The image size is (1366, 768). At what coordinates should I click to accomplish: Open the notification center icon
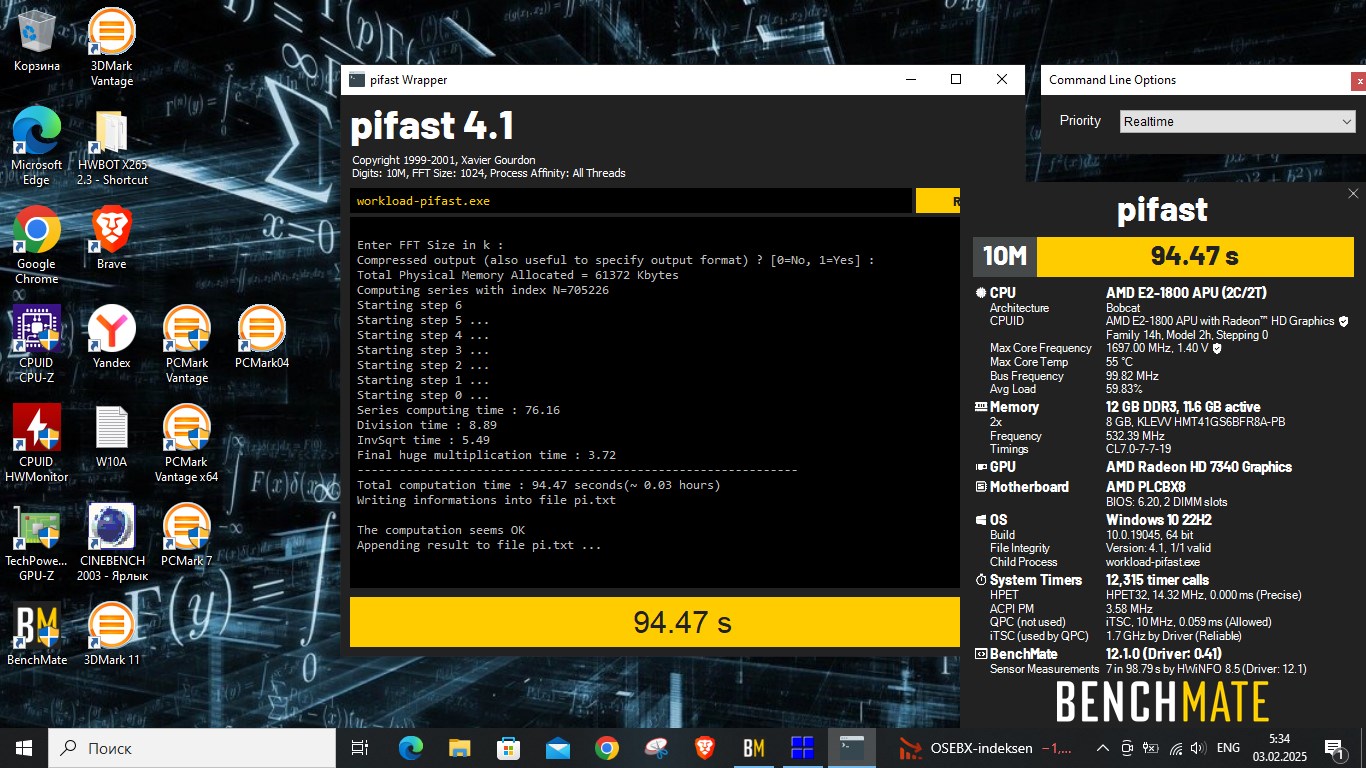pyautogui.click(x=1335, y=747)
